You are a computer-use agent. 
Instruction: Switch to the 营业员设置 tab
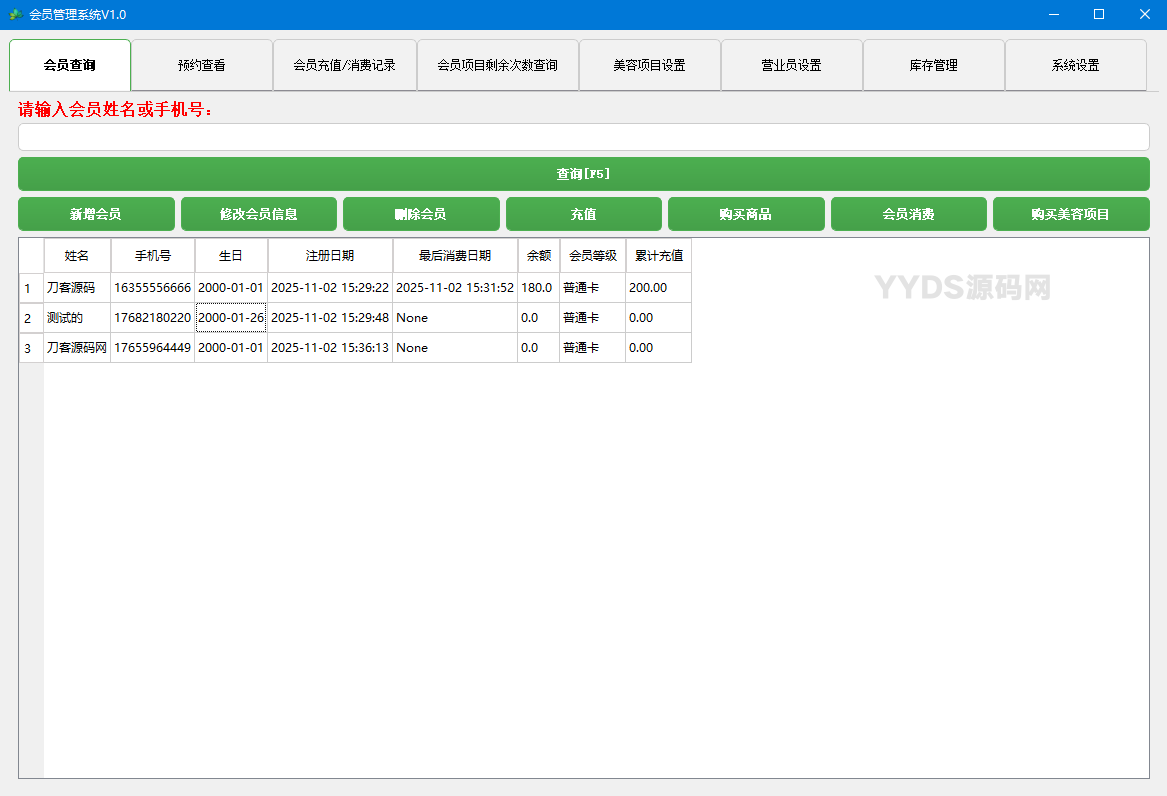[791, 64]
